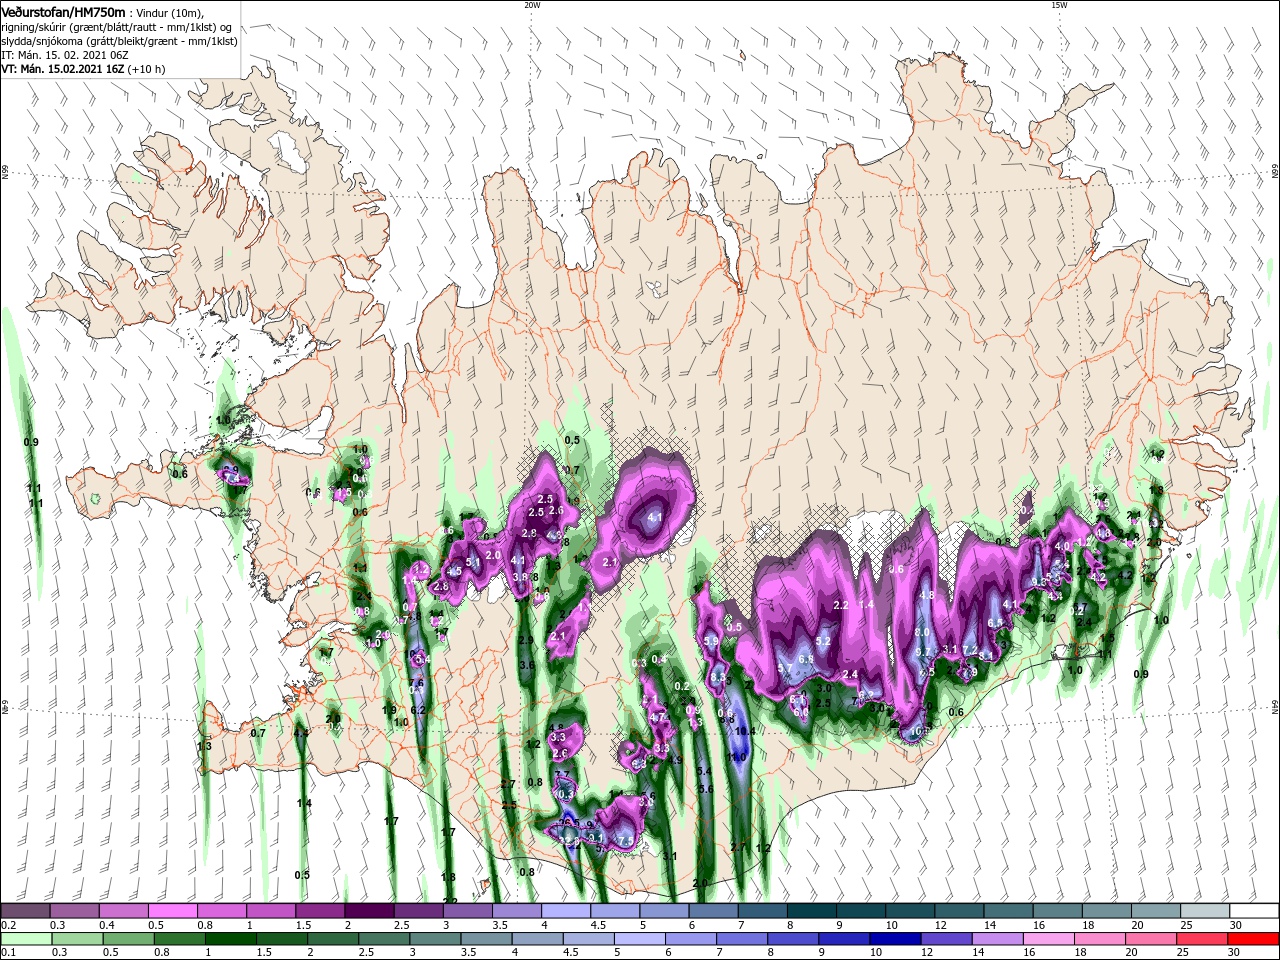This screenshot has width=1280, height=960.
Task: Click the 15W longitude label
Action: click(1059, 5)
